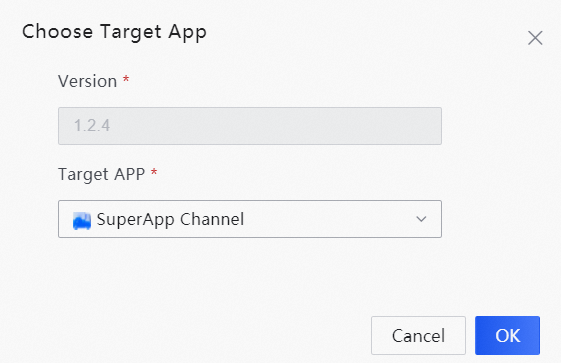The image size is (561, 363).
Task: Click the down arrow icon in Target APP selector
Action: click(421, 219)
